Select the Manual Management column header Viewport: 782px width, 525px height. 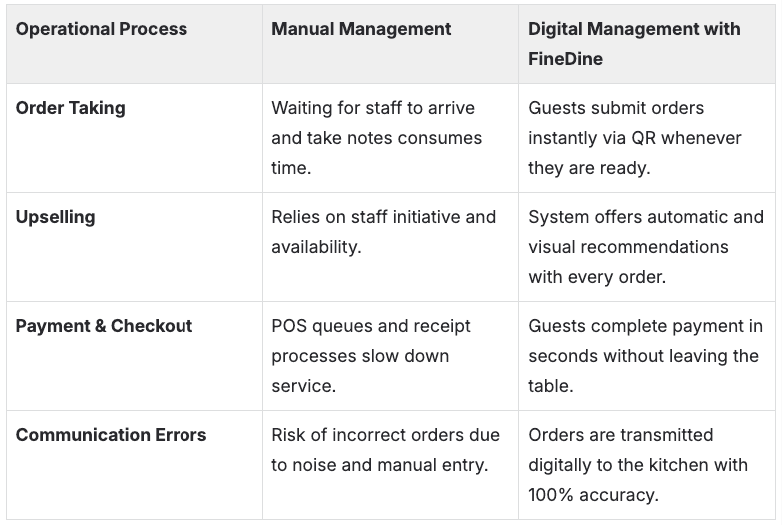tap(361, 29)
